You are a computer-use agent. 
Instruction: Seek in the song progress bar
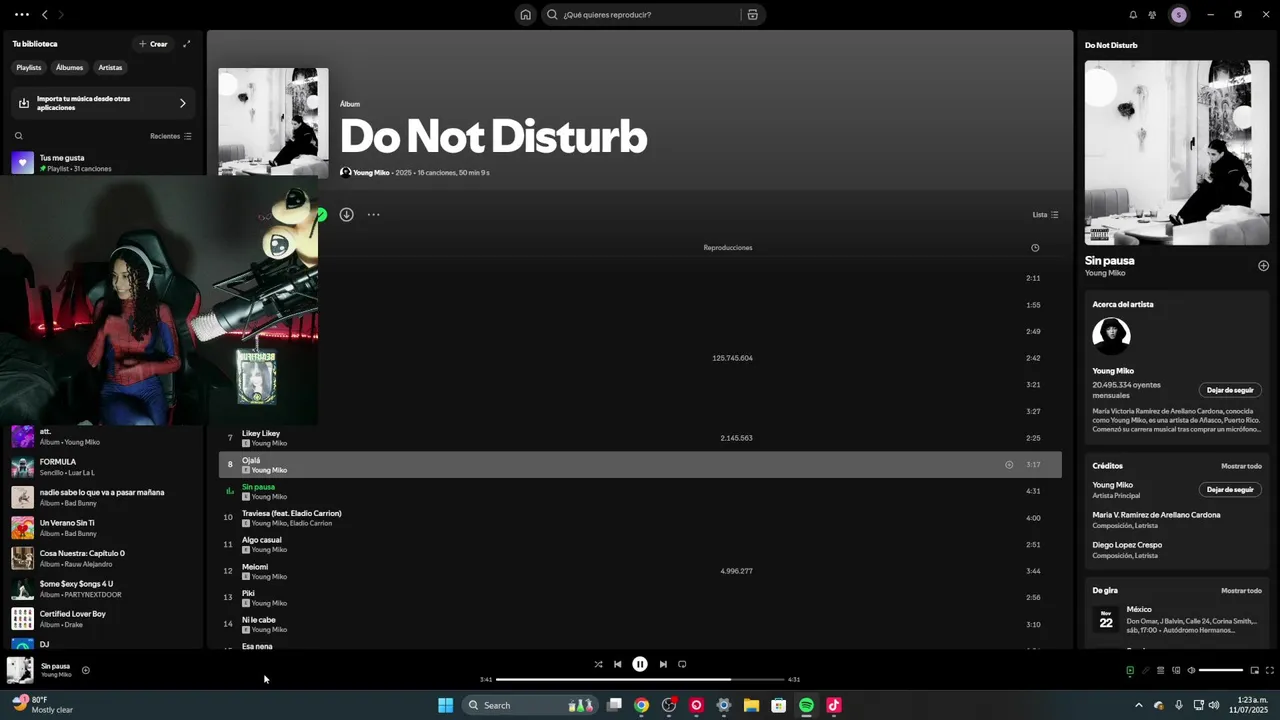click(640, 679)
